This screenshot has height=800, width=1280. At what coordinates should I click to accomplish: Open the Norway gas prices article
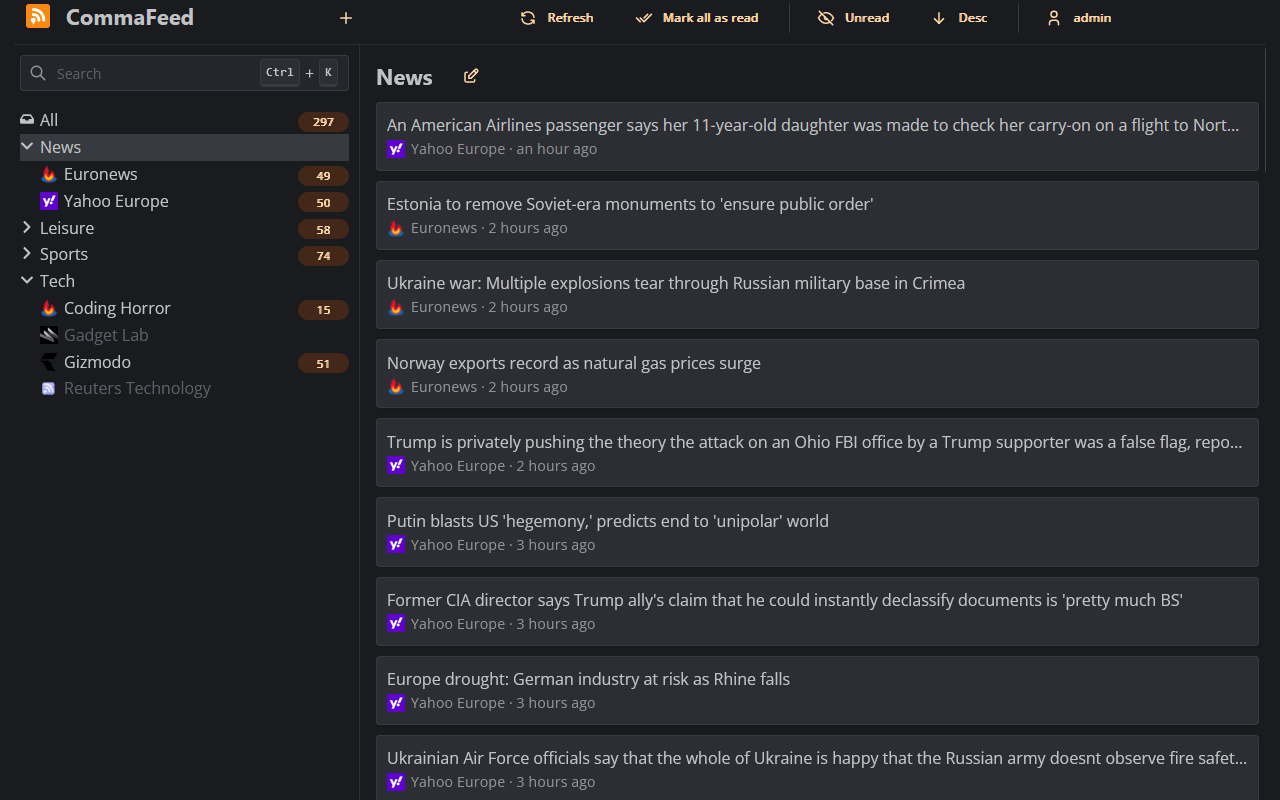click(573, 362)
